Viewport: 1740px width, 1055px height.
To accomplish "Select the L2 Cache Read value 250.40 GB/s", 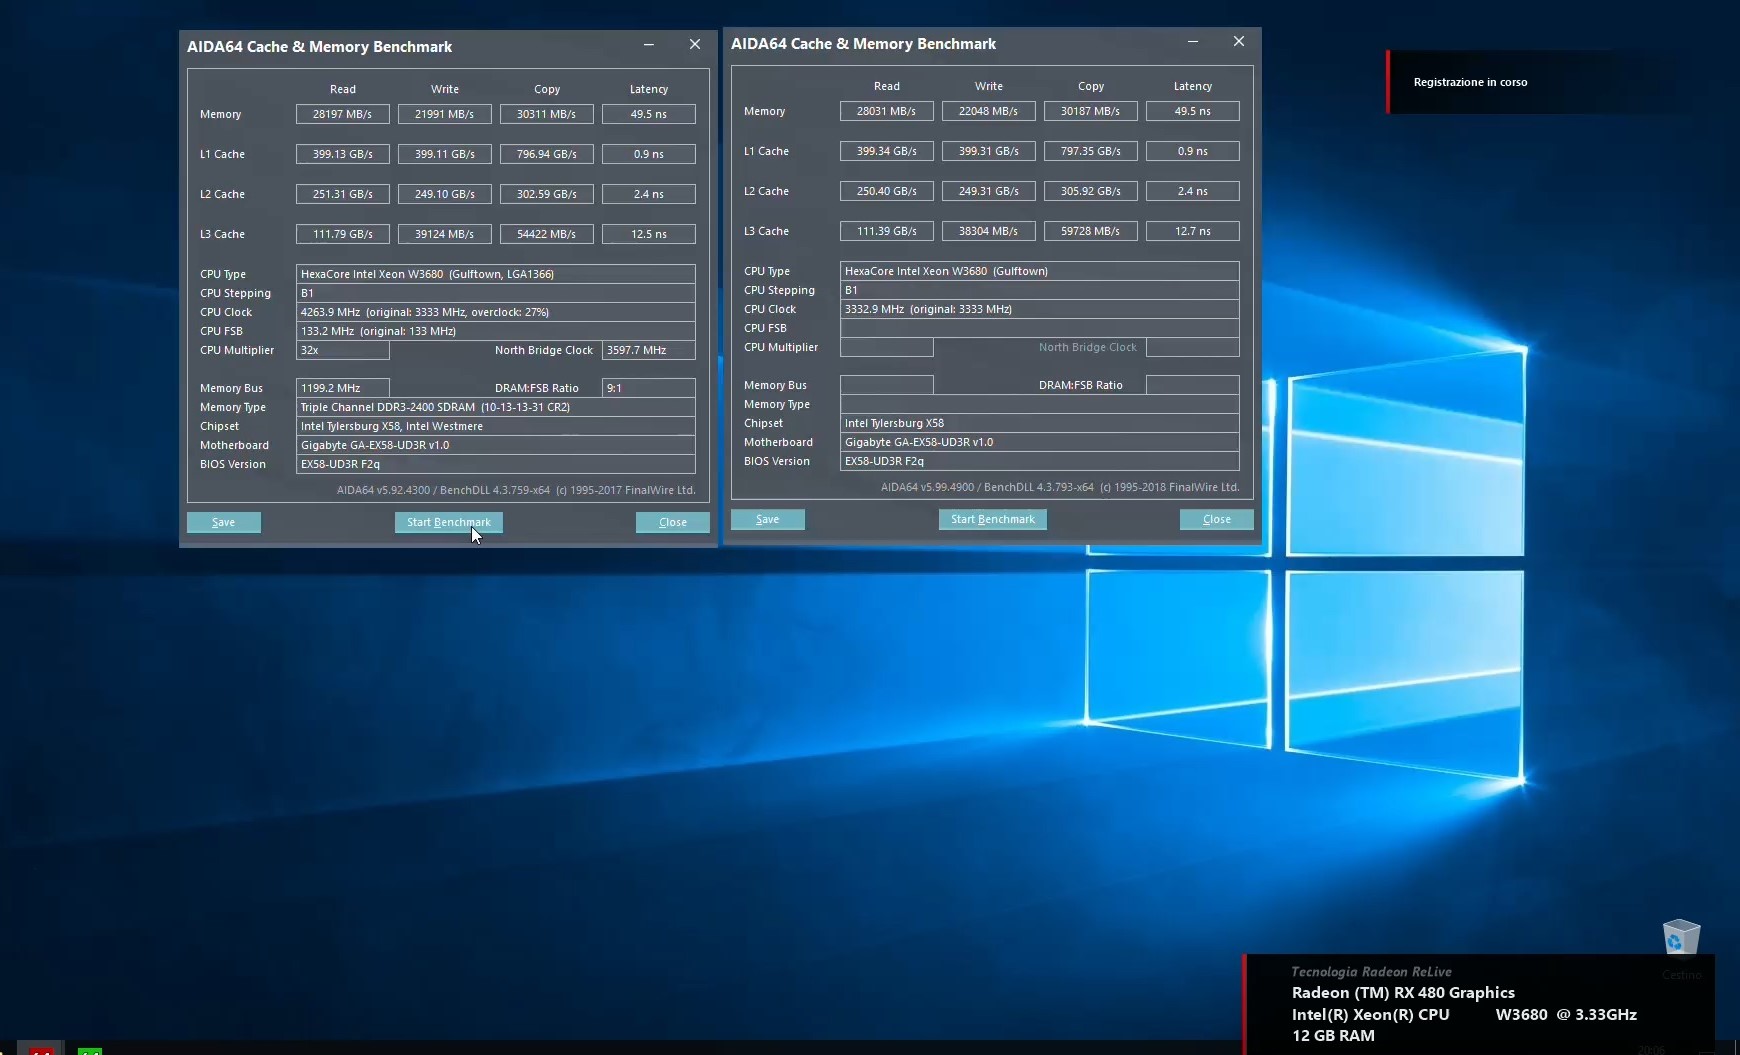I will 887,191.
